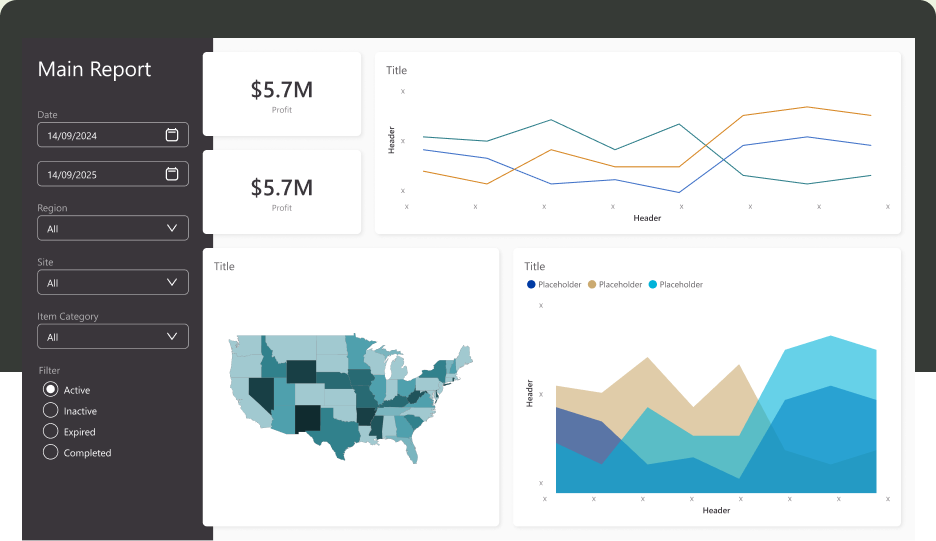Viewport: 936px width, 541px height.
Task: Click the cyan Placeholder legend item
Action: (x=676, y=284)
